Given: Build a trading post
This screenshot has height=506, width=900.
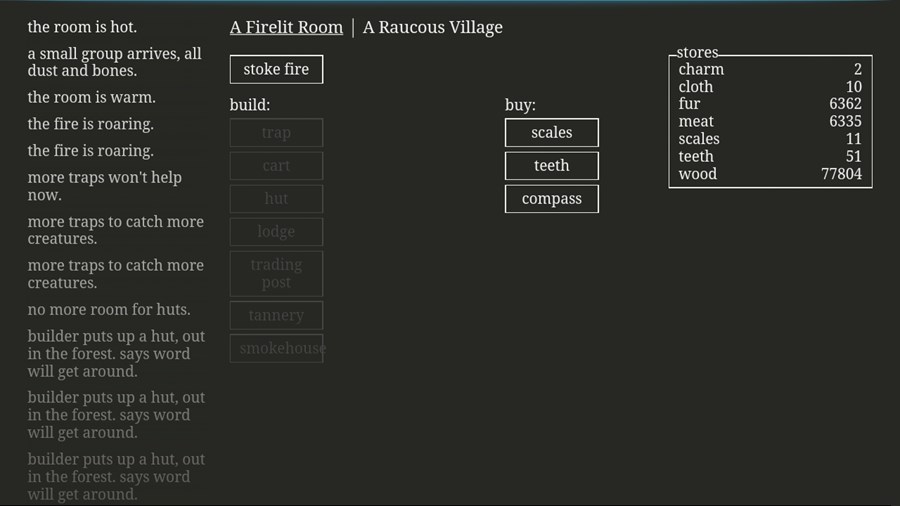Looking at the screenshot, I should click(x=276, y=274).
